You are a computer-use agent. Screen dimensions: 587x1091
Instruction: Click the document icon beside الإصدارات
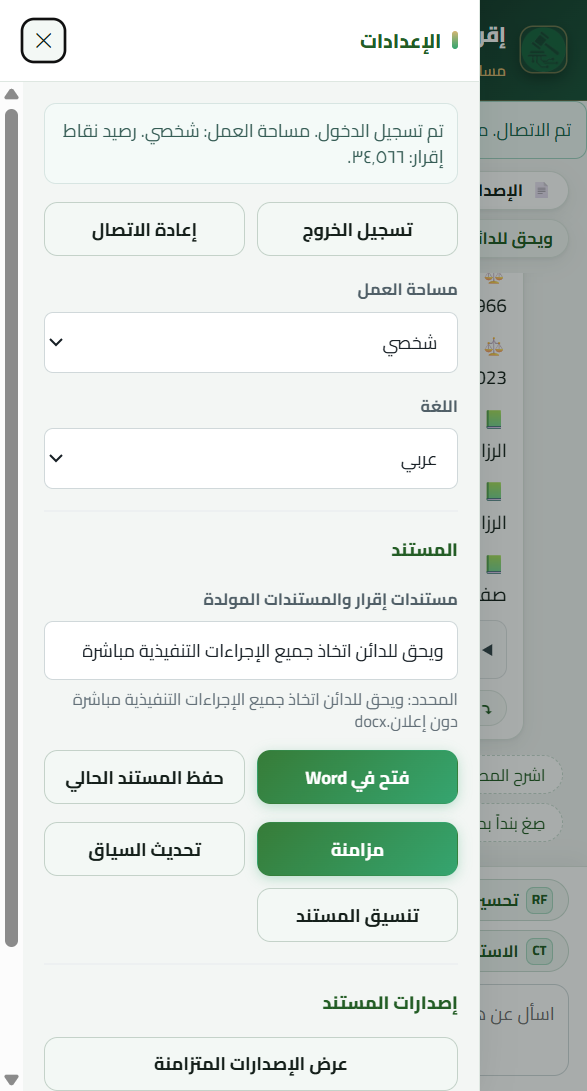pos(541,190)
